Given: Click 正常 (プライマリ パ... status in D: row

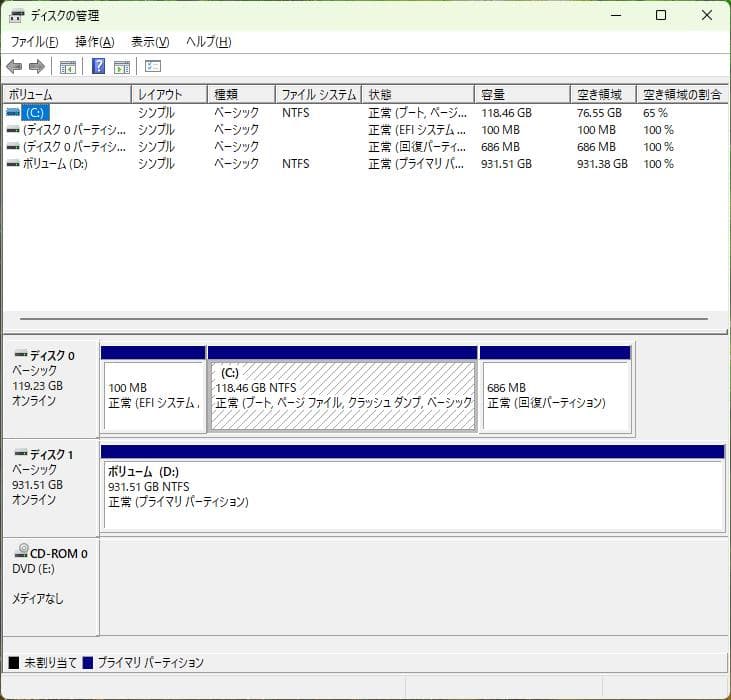Looking at the screenshot, I should (416, 164).
